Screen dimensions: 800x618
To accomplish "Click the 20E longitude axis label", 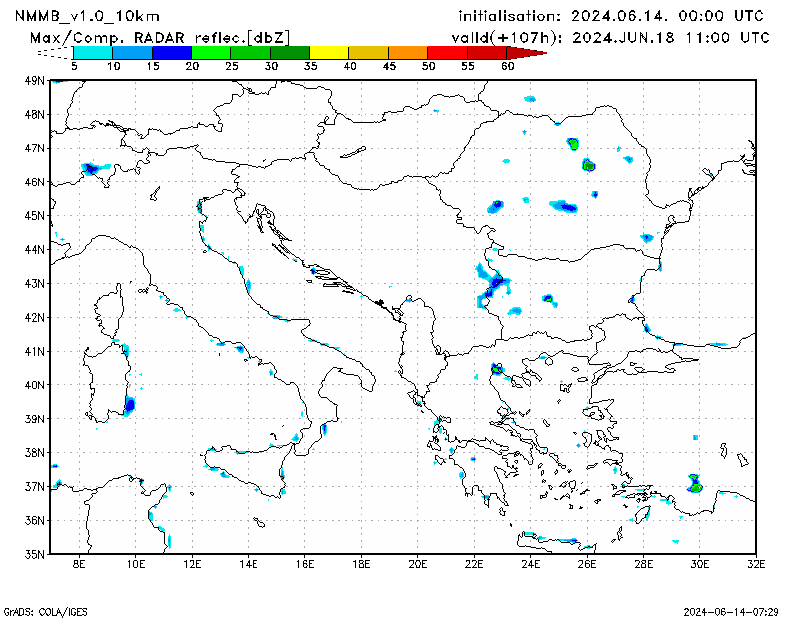I will click(418, 565).
